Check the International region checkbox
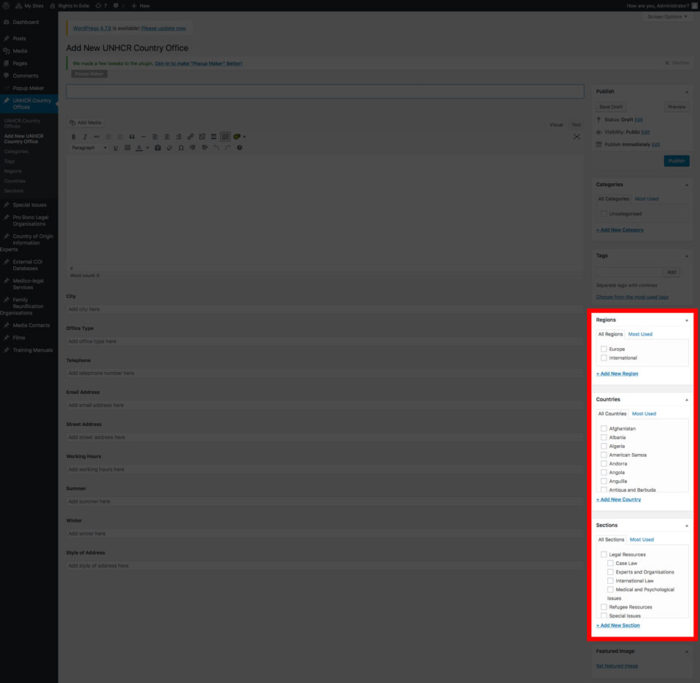 pos(604,358)
